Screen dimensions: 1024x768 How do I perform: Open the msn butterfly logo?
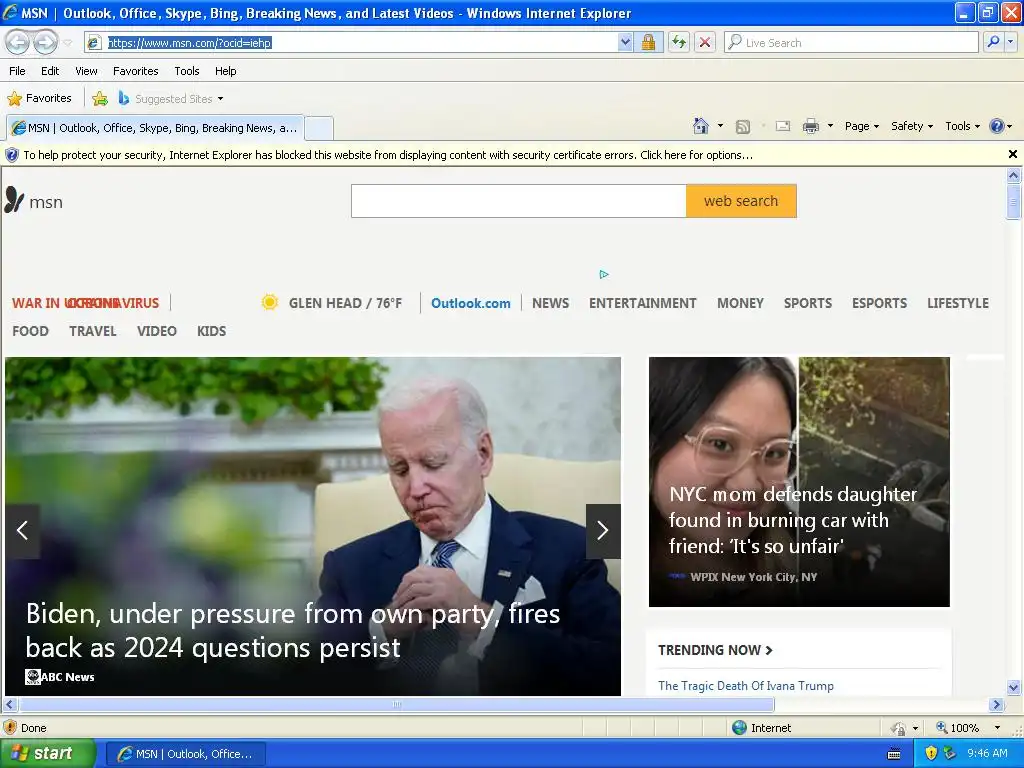34,201
